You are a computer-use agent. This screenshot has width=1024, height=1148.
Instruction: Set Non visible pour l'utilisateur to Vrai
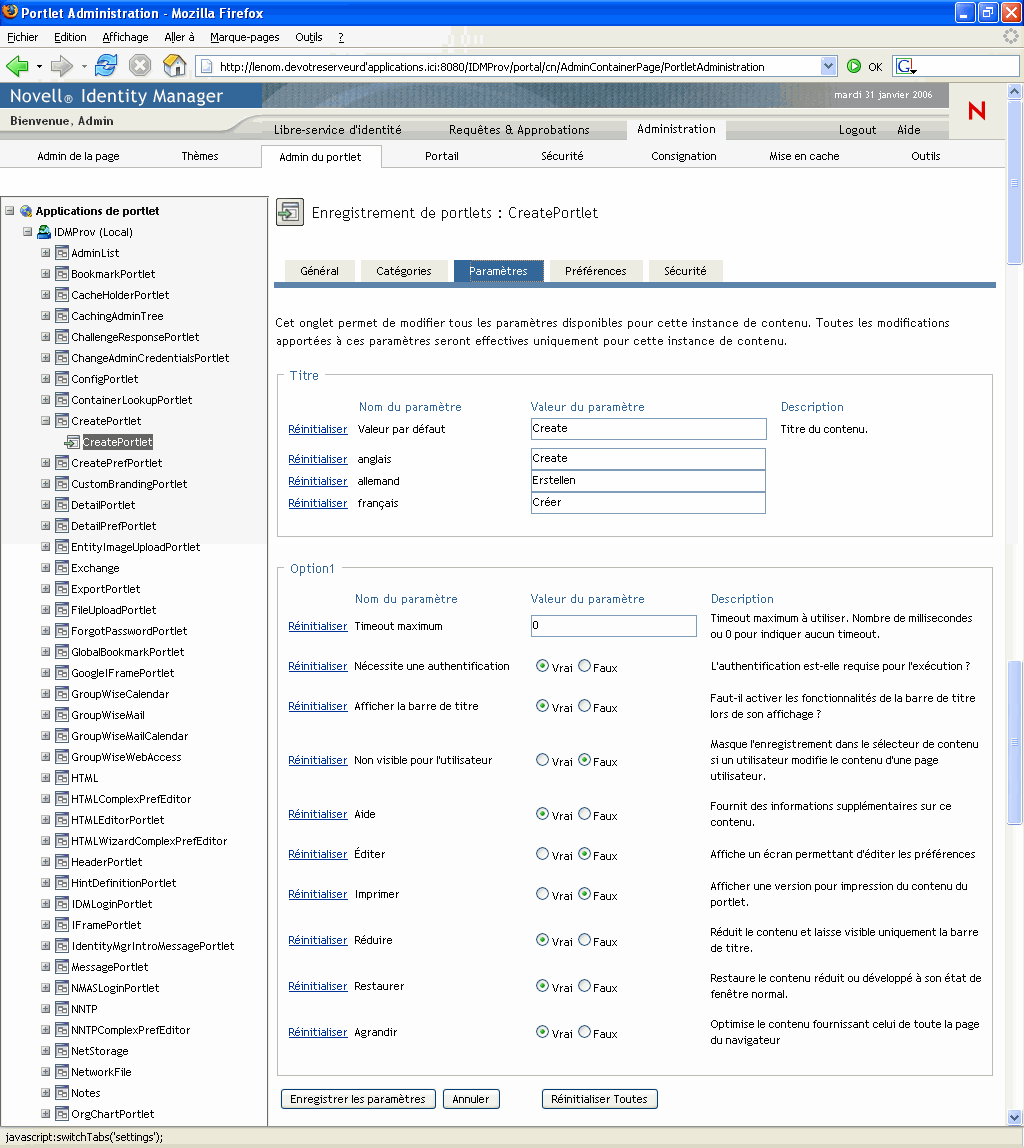pos(542,760)
